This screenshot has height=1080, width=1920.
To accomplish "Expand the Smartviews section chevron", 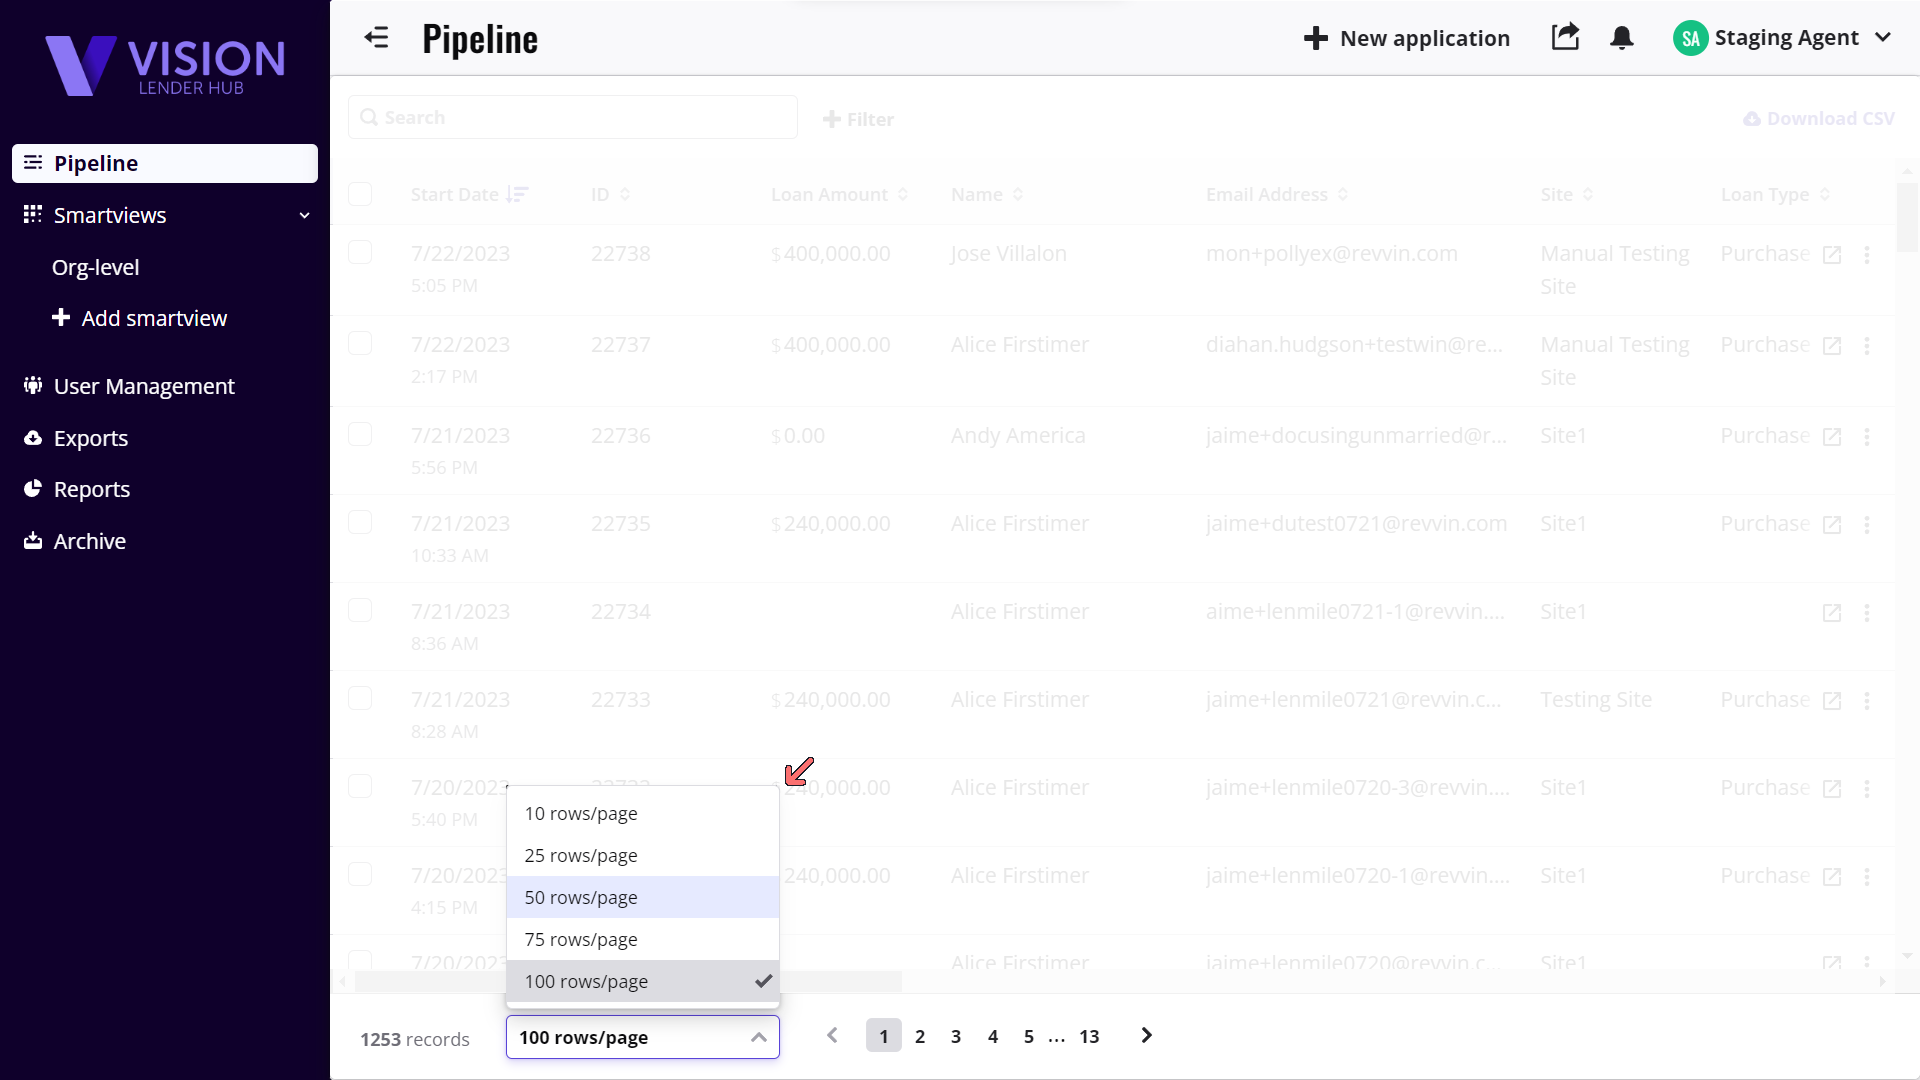I will pyautogui.click(x=304, y=215).
